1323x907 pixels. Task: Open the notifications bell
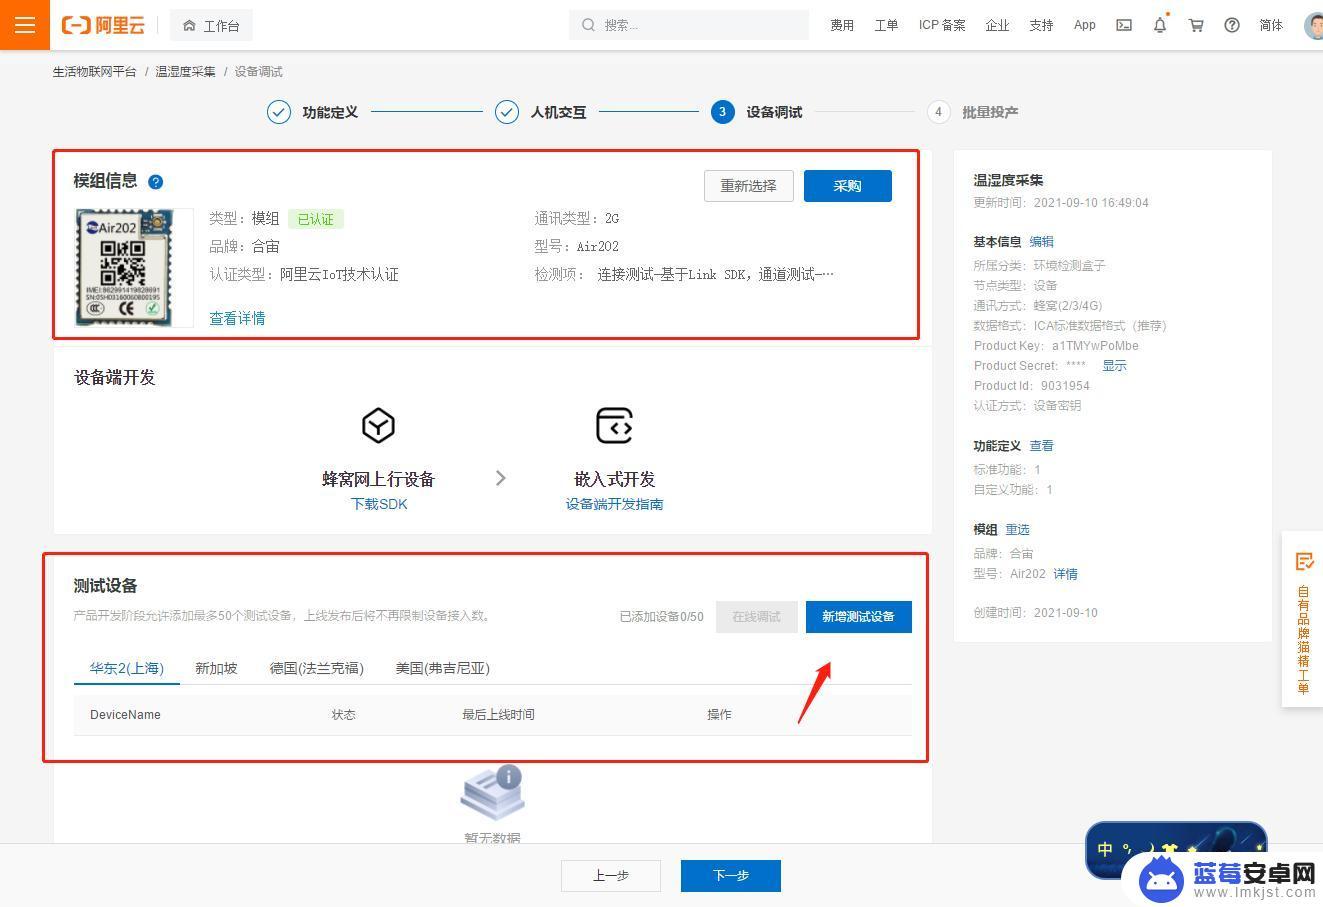1160,25
